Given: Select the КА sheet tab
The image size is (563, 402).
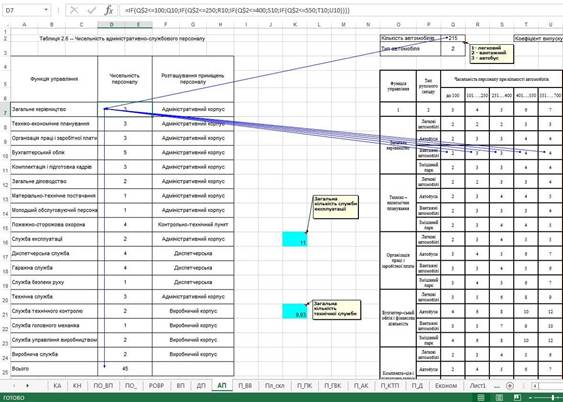Looking at the screenshot, I should tap(57, 385).
